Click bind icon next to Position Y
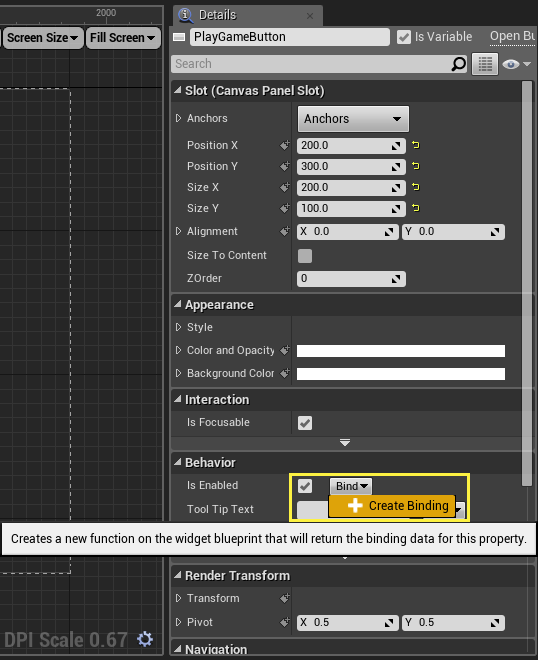The image size is (538, 660). pos(285,166)
